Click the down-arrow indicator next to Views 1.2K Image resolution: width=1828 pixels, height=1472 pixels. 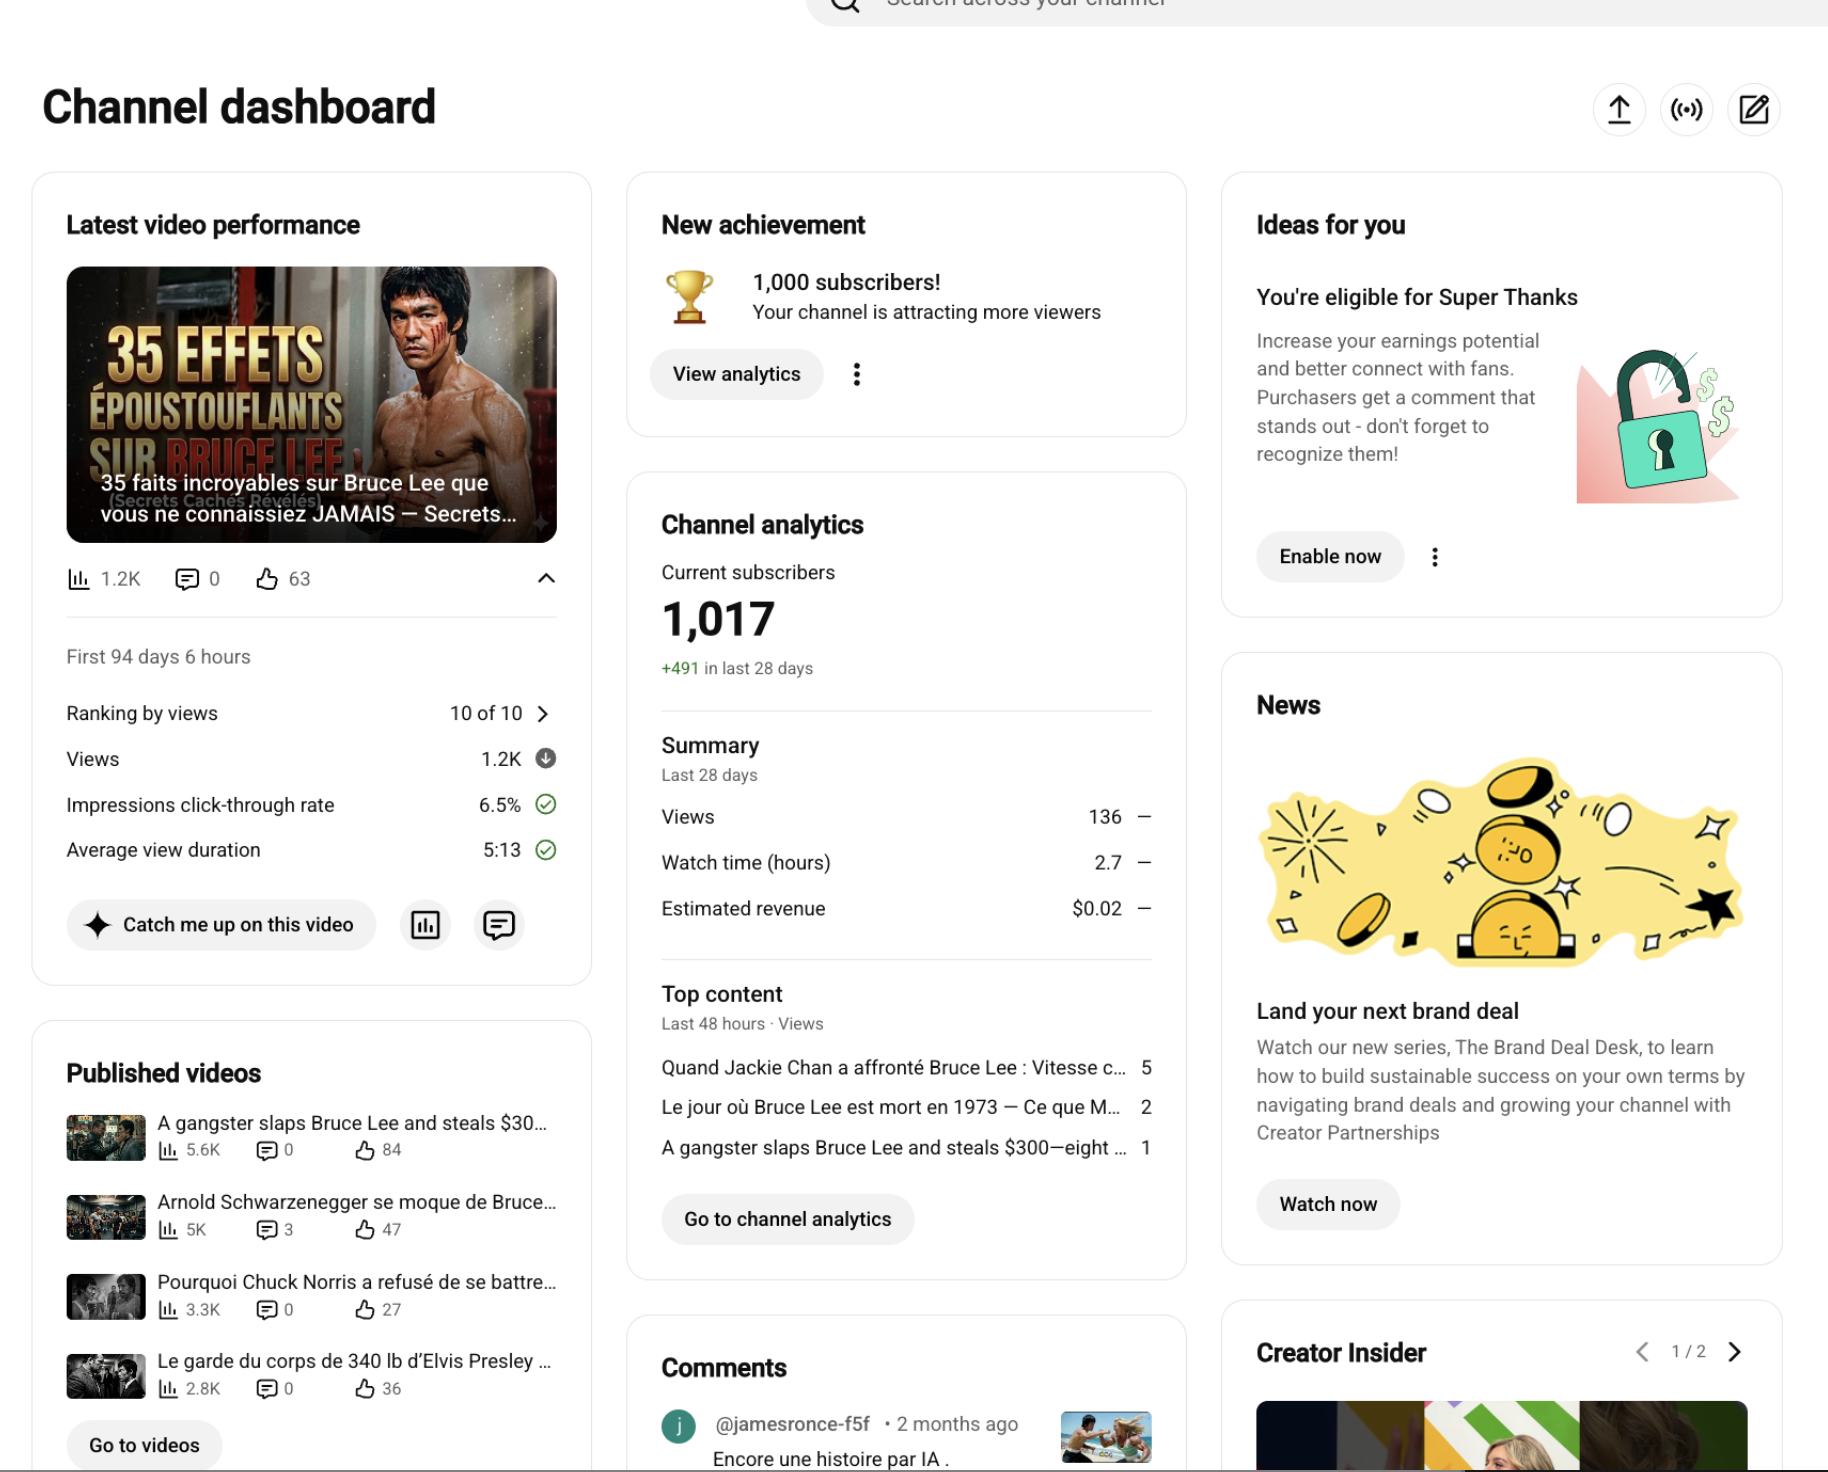coord(545,758)
